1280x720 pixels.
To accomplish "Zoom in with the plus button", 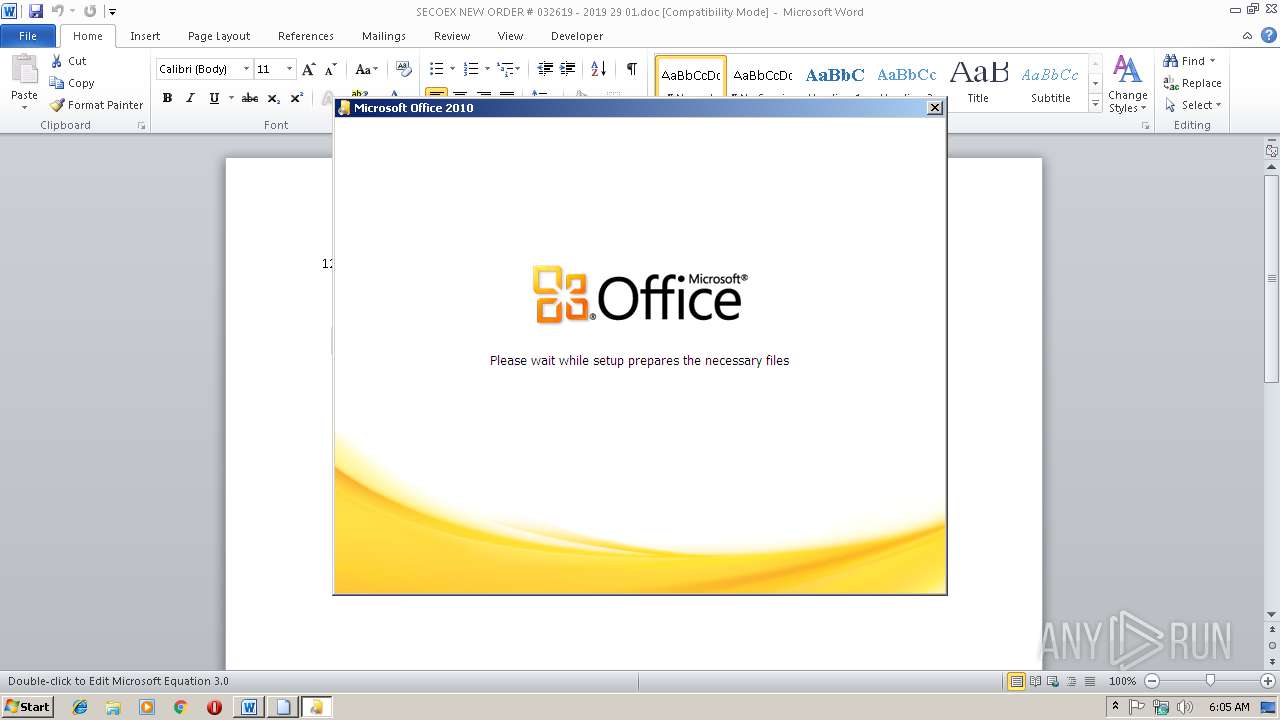I will coord(1268,681).
